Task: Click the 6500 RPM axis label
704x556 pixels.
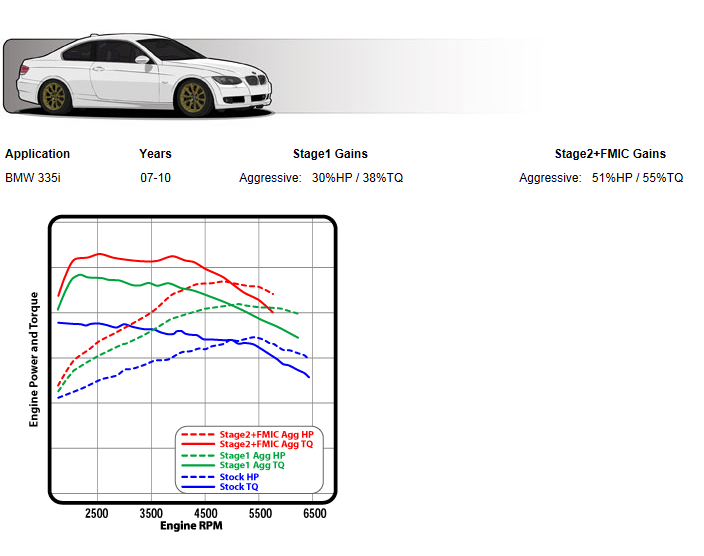Action: coord(315,513)
